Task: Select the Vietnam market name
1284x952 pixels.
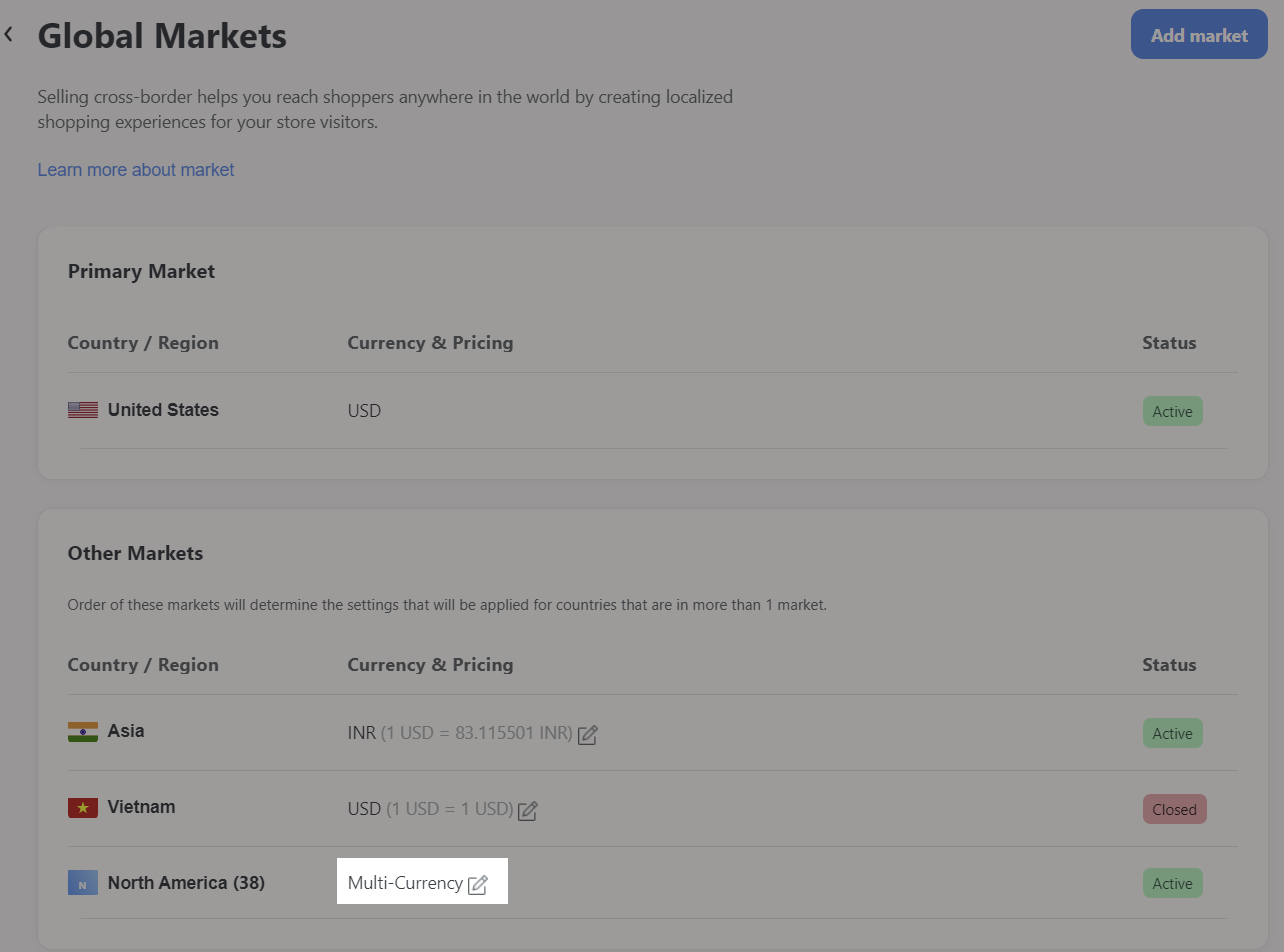Action: click(x=141, y=807)
